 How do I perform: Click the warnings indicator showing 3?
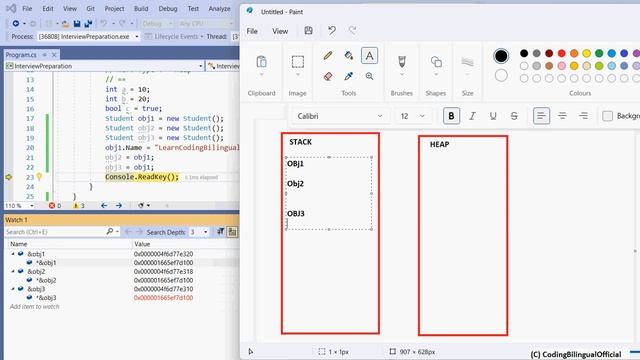coord(79,206)
